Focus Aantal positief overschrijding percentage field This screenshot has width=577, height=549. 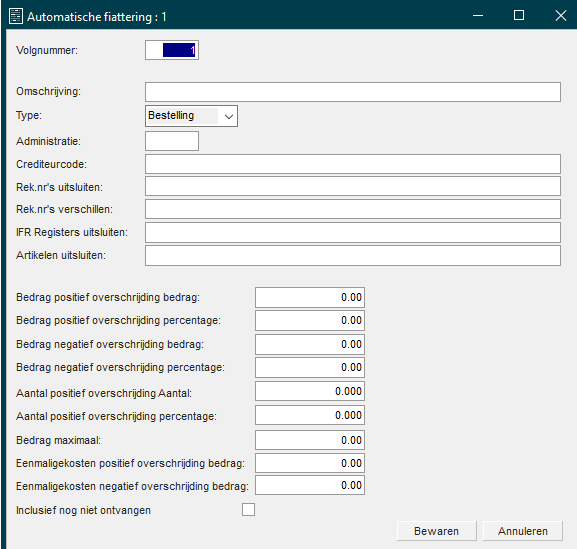[x=310, y=415]
